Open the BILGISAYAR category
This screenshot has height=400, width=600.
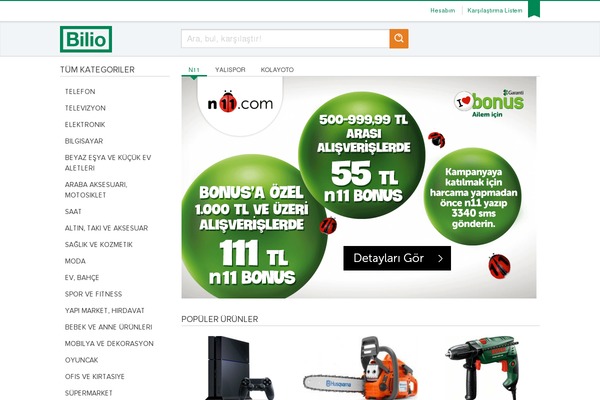click(x=84, y=141)
